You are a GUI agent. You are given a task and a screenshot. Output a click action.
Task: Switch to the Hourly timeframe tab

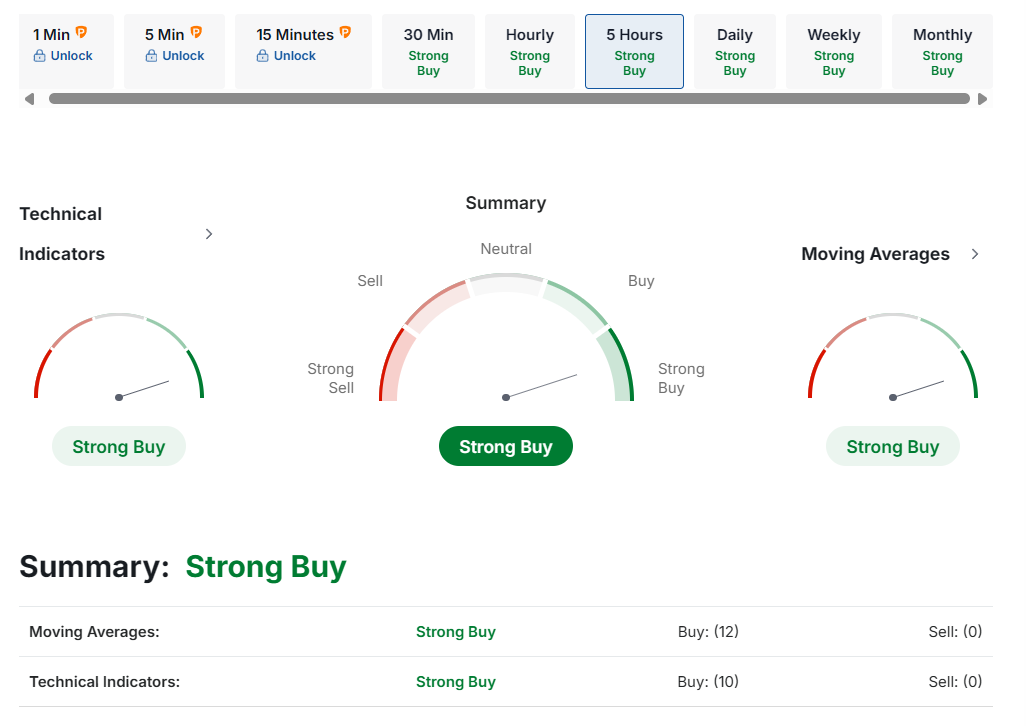(529, 51)
